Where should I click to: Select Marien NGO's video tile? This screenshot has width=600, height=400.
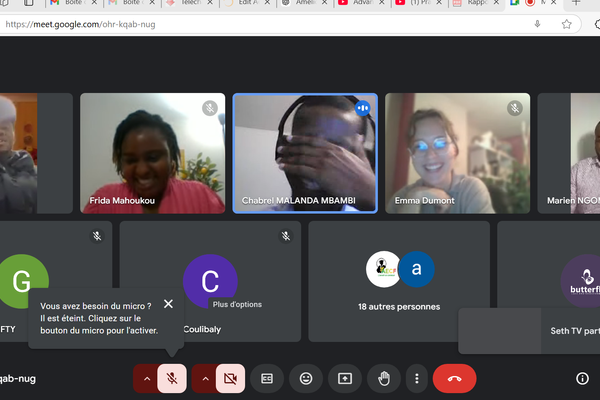569,153
